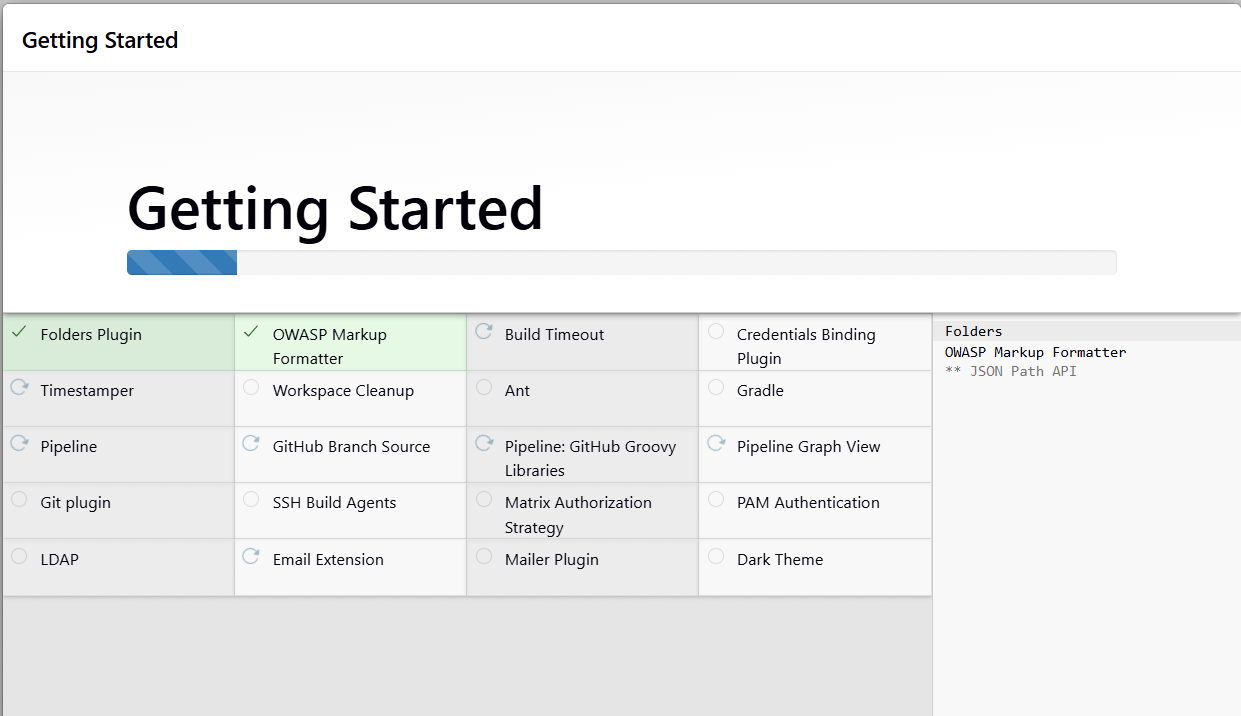Click the Credentials Binding Plugin pending circle
Image resolution: width=1241 pixels, height=716 pixels.
click(x=715, y=331)
